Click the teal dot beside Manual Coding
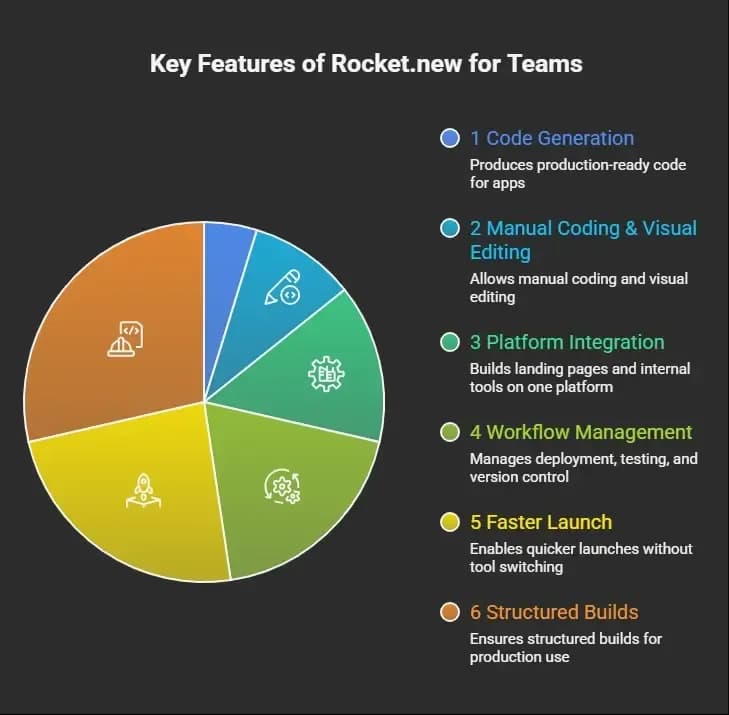729x715 pixels. [x=450, y=228]
